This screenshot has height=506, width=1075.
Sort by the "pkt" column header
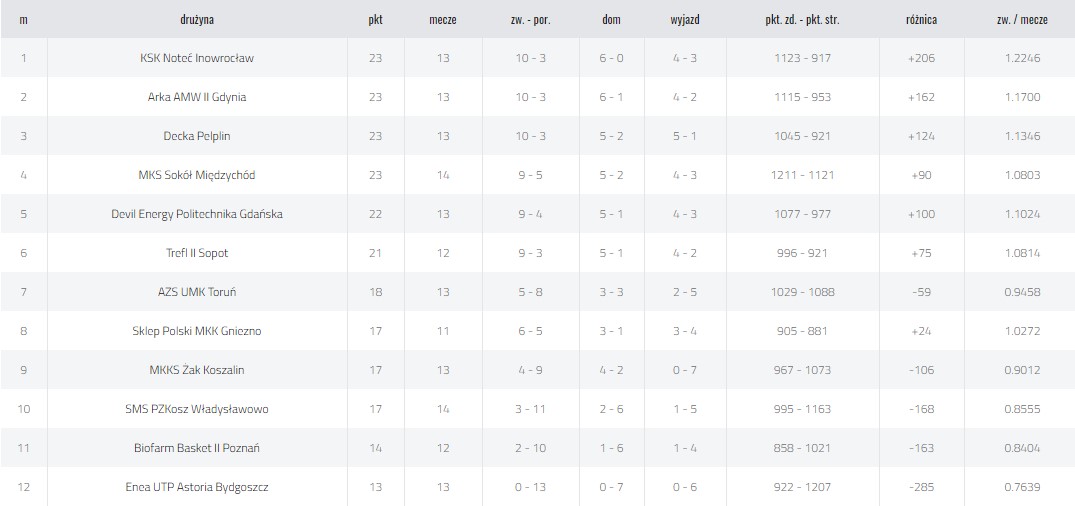376,19
